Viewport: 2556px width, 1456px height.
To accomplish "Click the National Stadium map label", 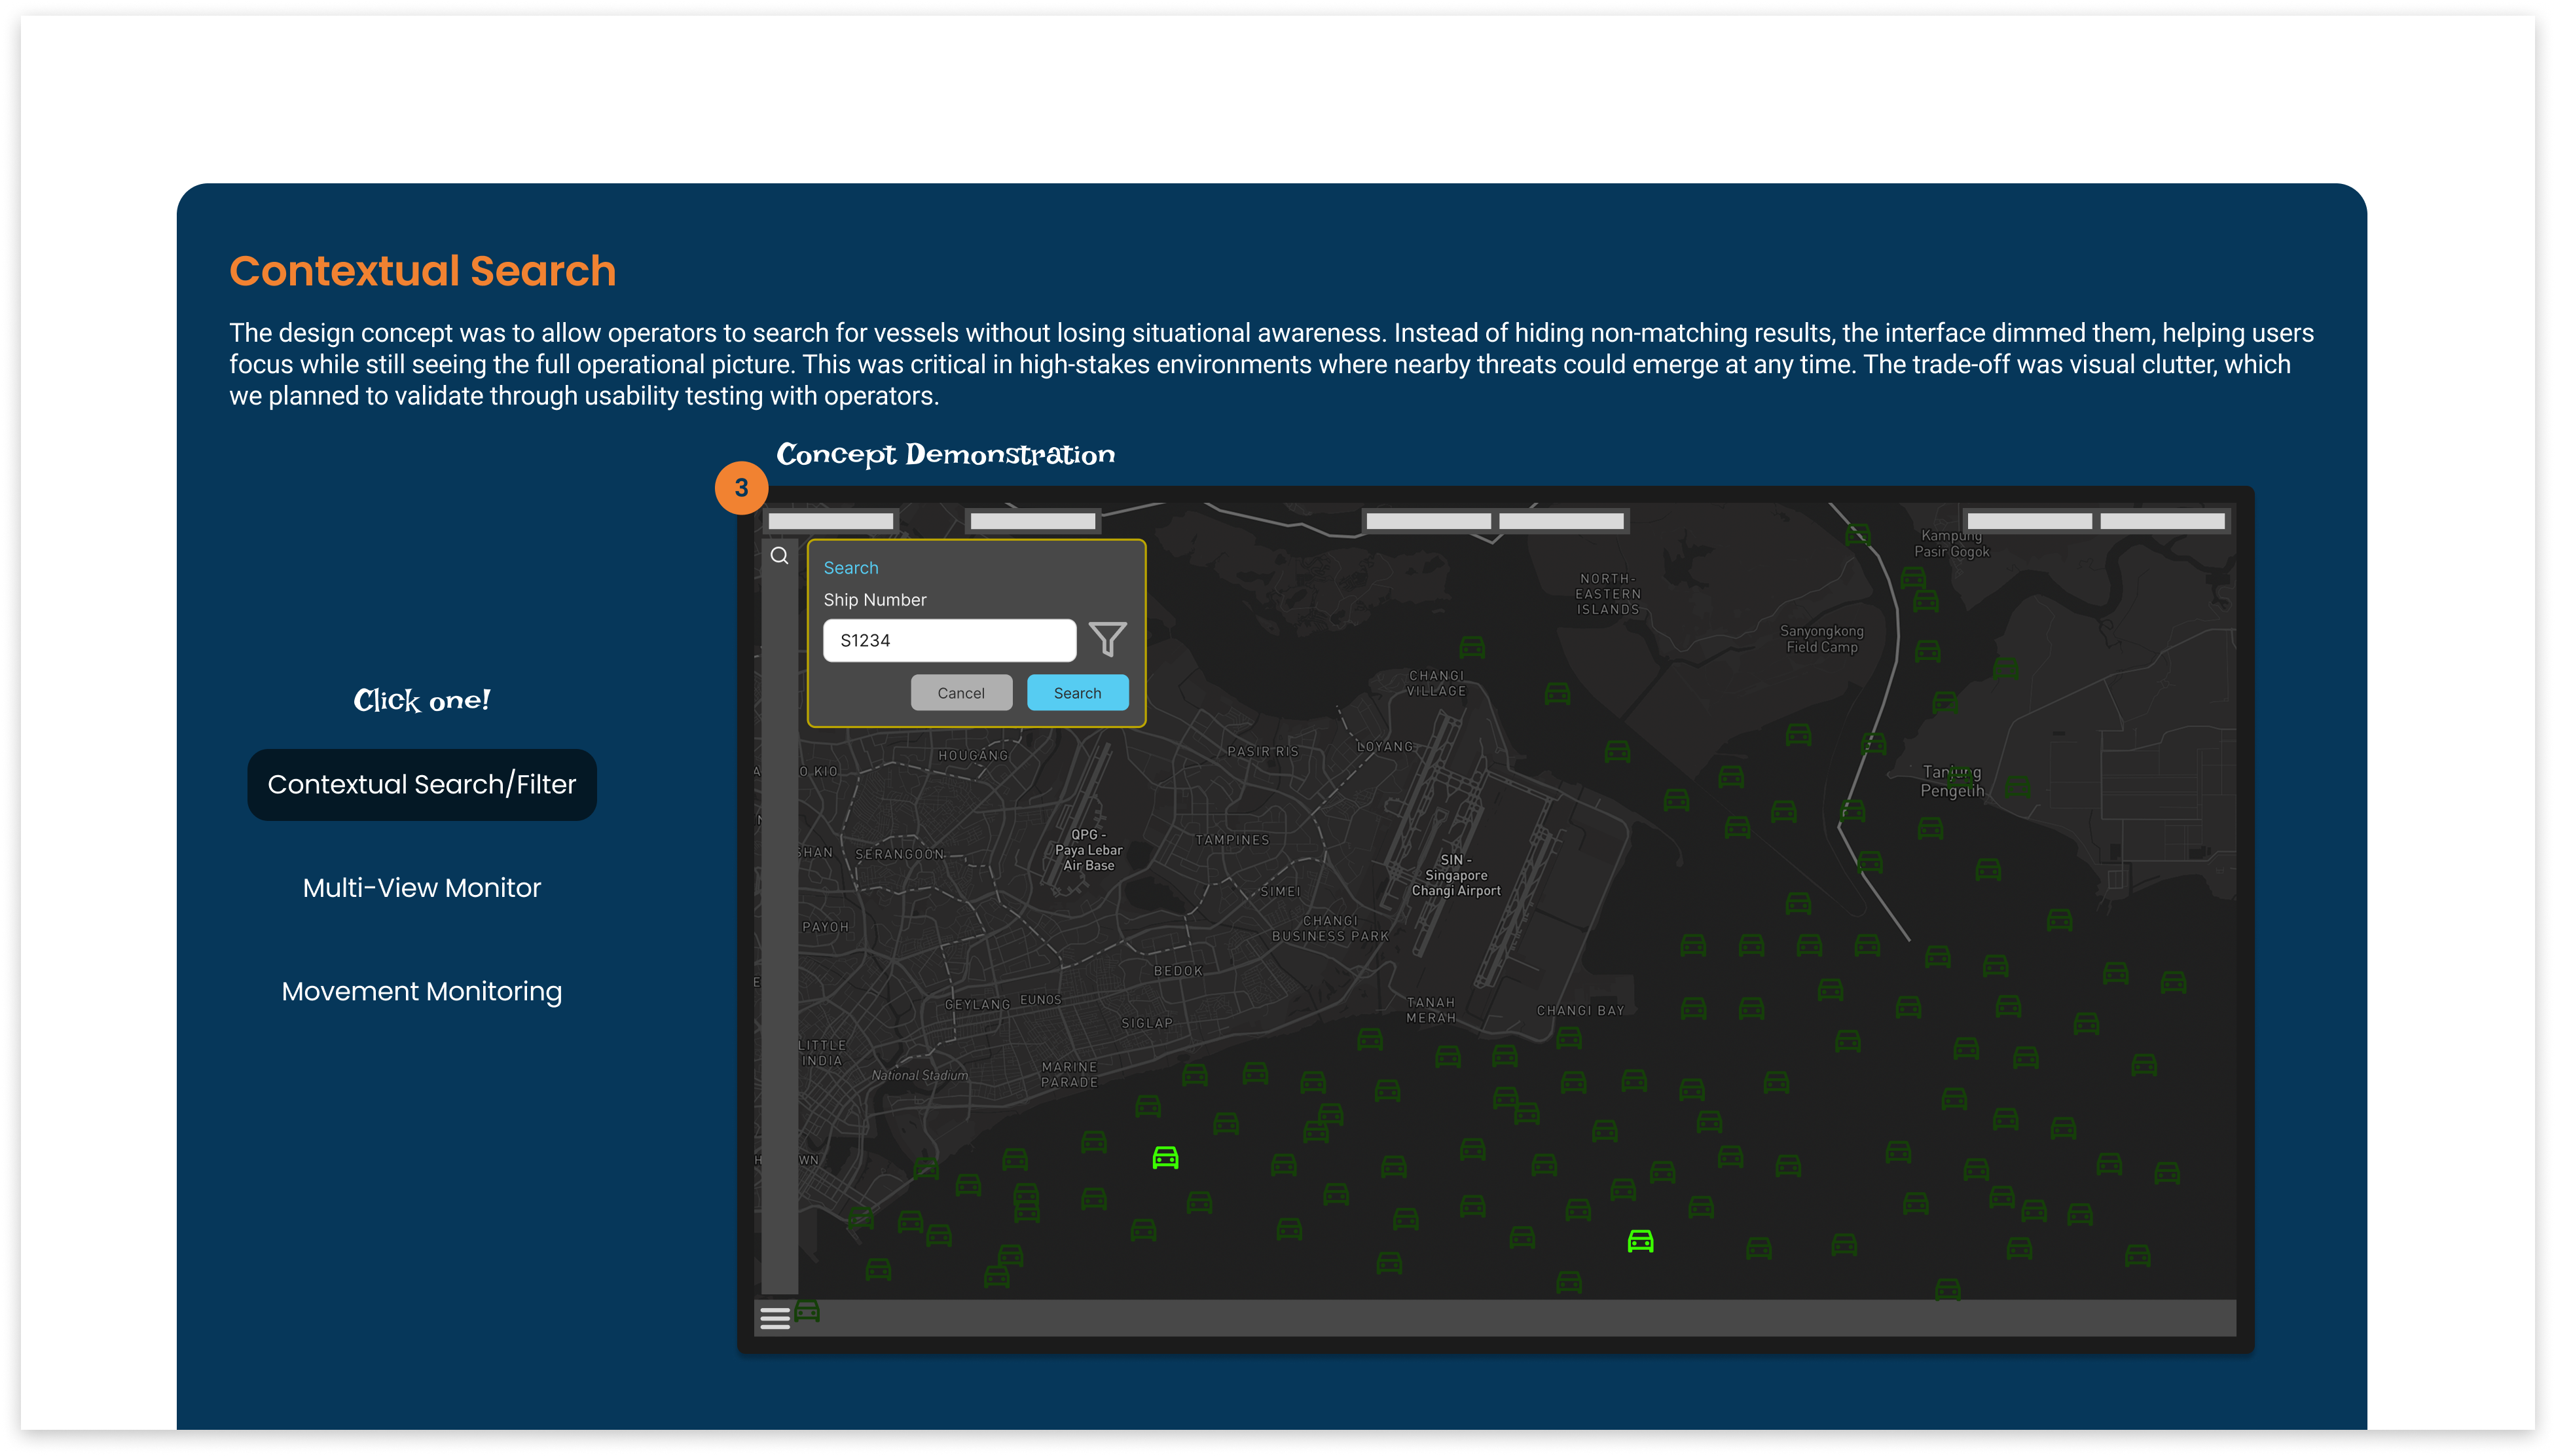I will tap(919, 1076).
